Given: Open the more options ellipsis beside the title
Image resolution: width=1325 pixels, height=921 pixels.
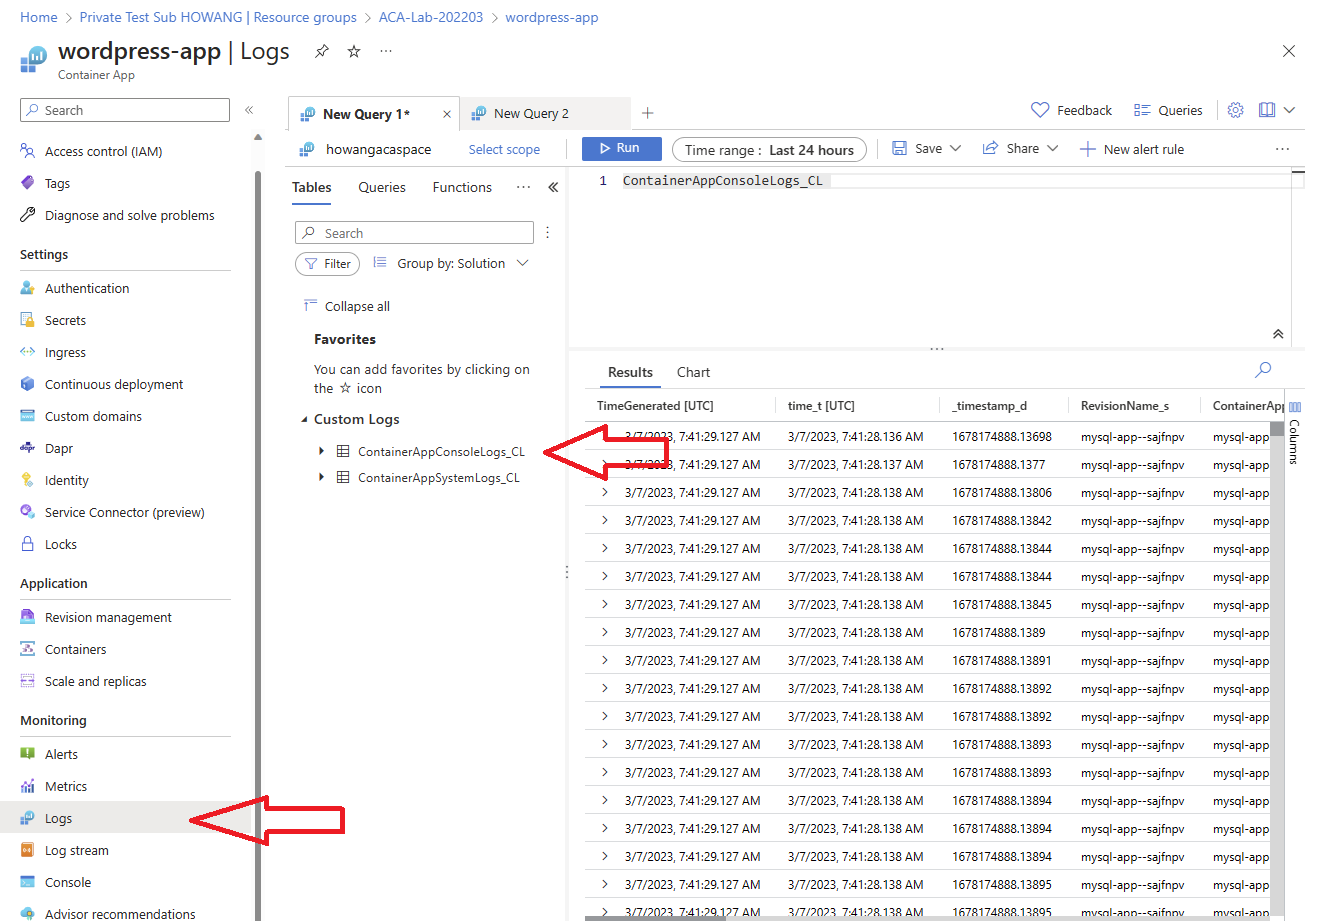Looking at the screenshot, I should 386,51.
